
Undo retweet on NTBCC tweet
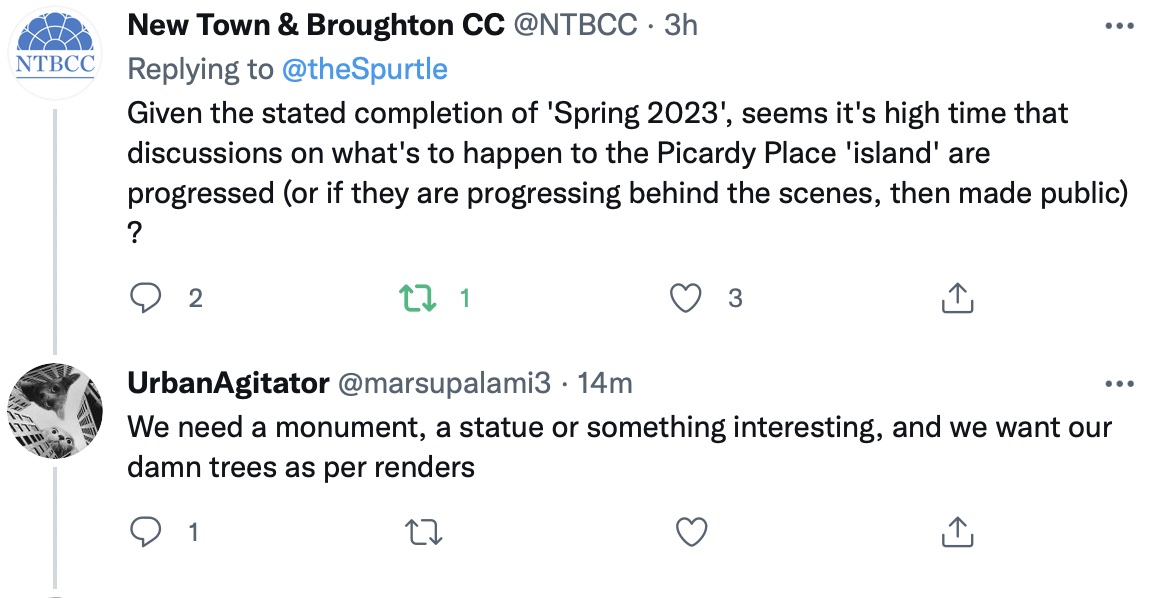tap(418, 298)
